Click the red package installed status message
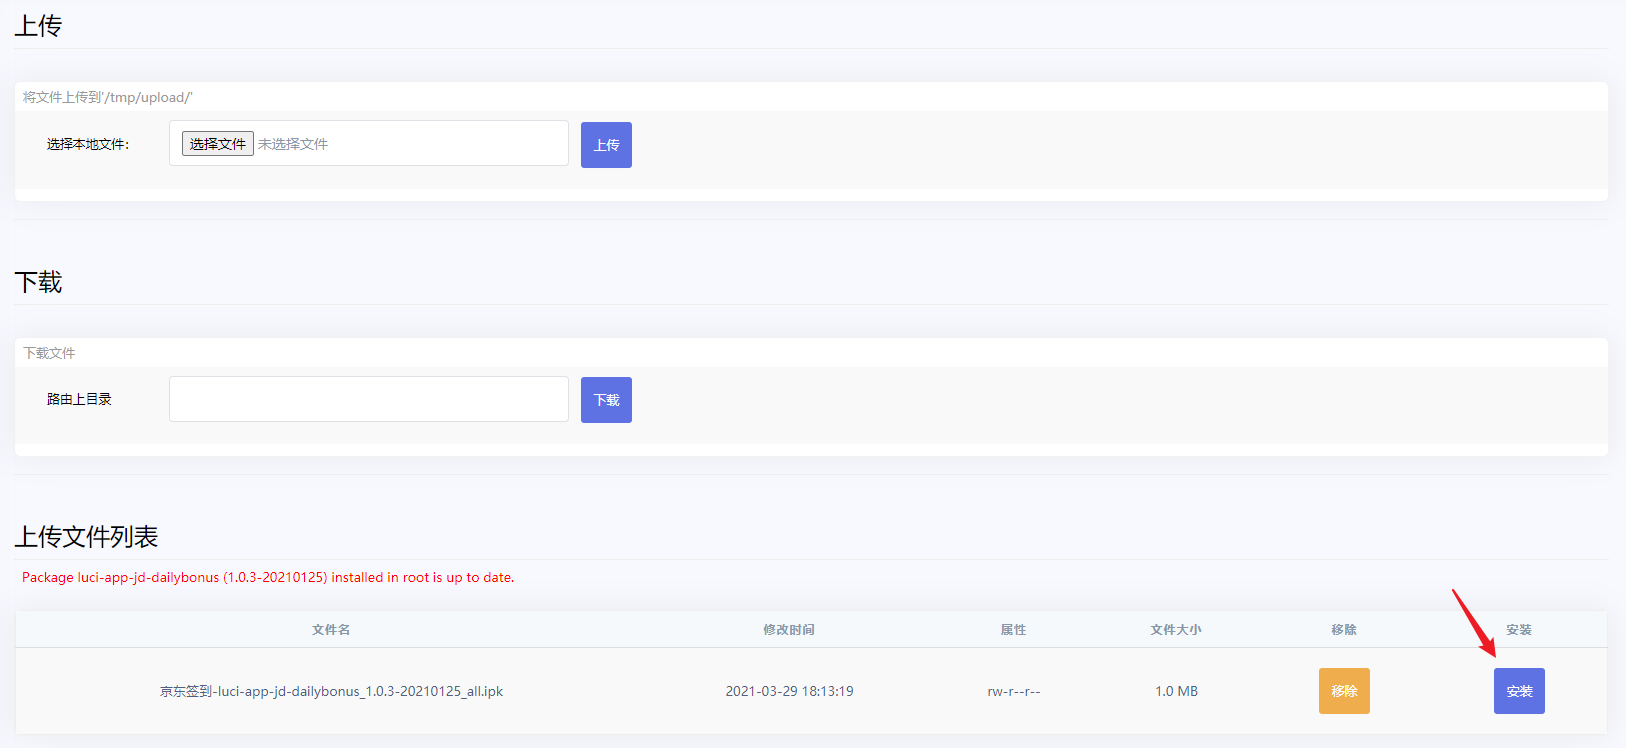The width and height of the screenshot is (1626, 748). click(x=268, y=577)
